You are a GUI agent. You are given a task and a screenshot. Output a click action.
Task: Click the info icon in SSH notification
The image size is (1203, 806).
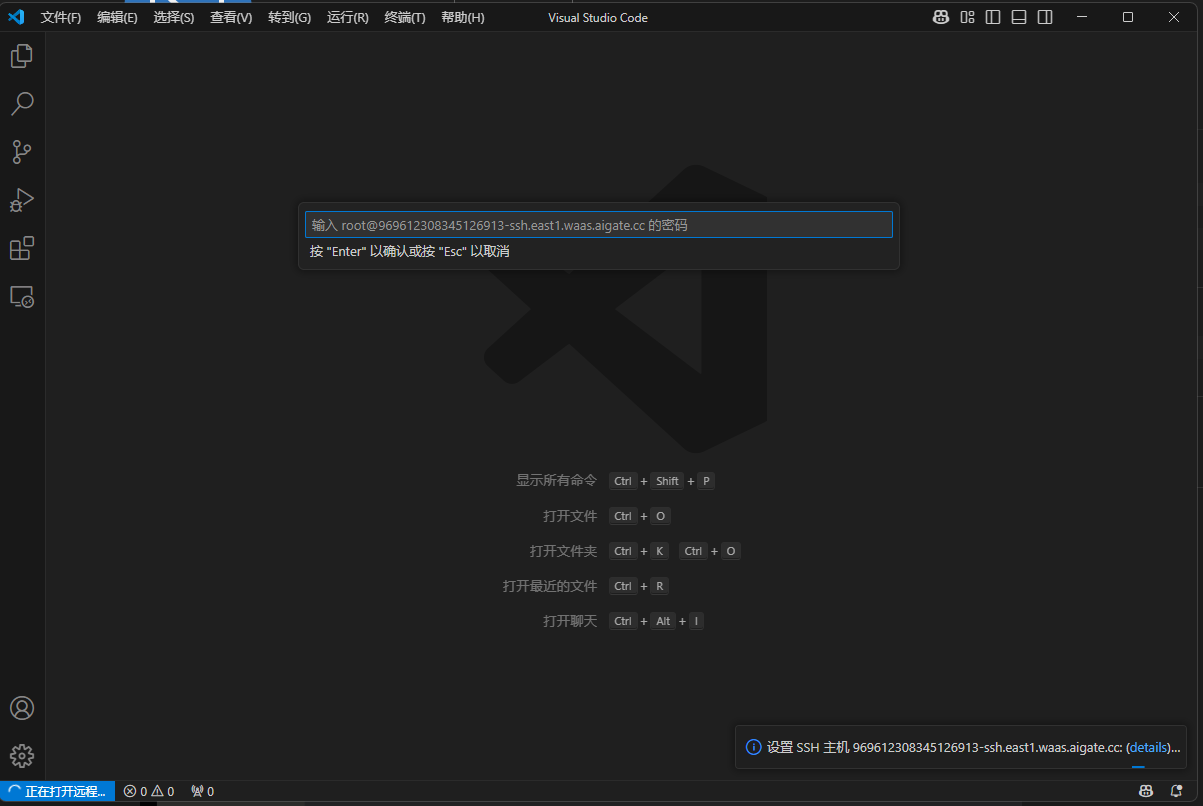click(754, 747)
